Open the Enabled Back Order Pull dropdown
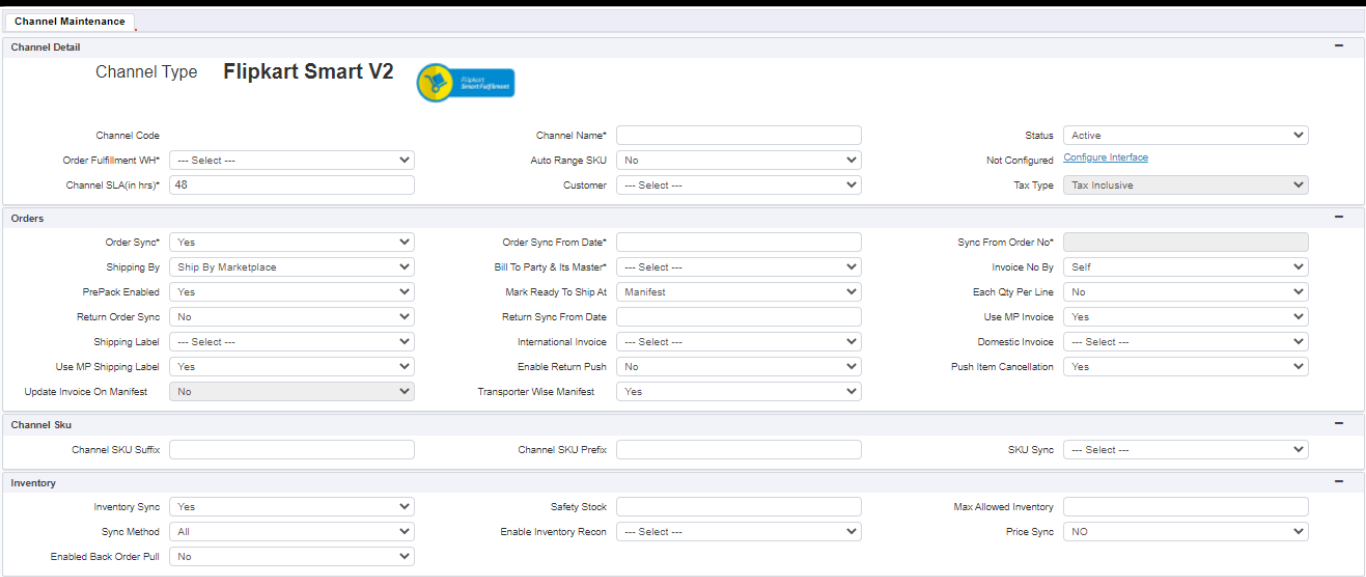Viewport: 1366px width, 577px height. click(291, 557)
